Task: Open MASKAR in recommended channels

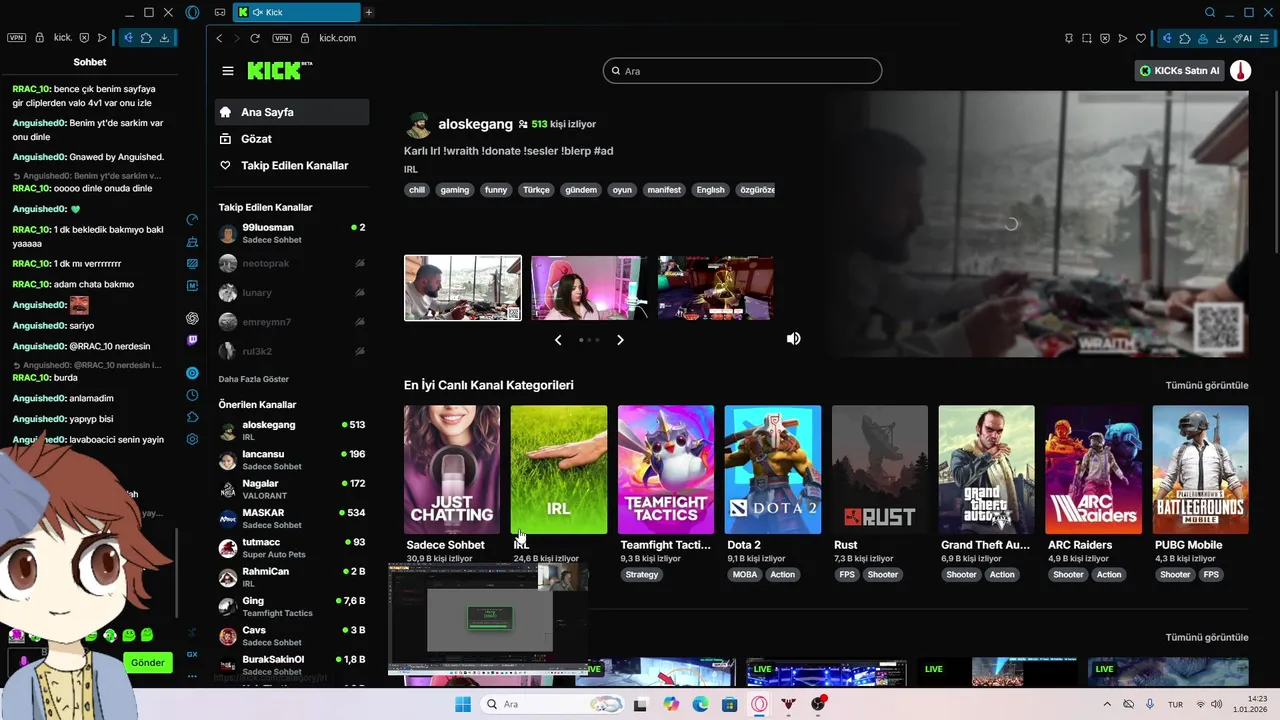Action: pyautogui.click(x=292, y=519)
